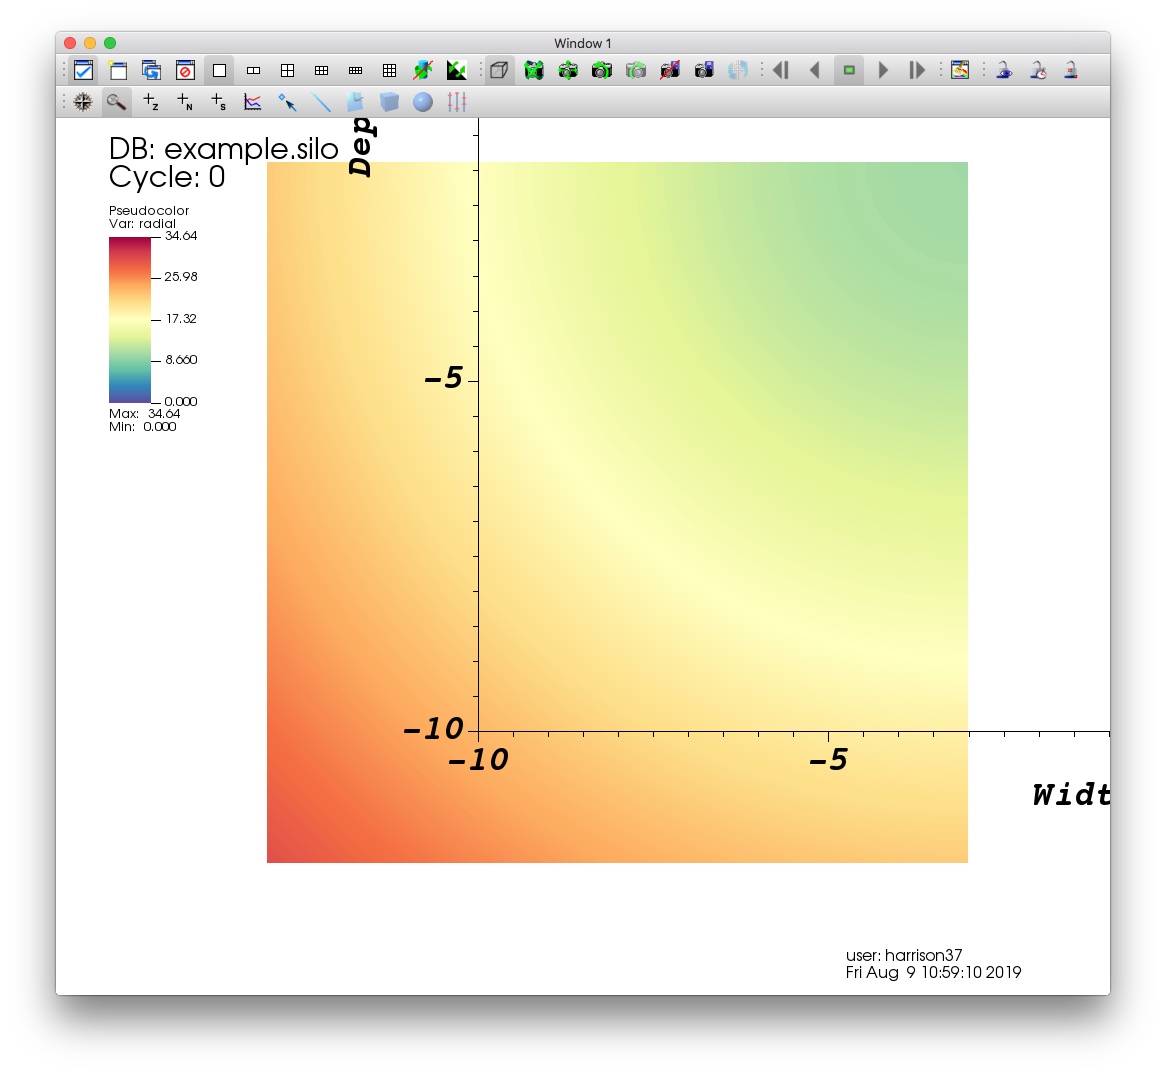Choose center of rotation icon

point(738,71)
